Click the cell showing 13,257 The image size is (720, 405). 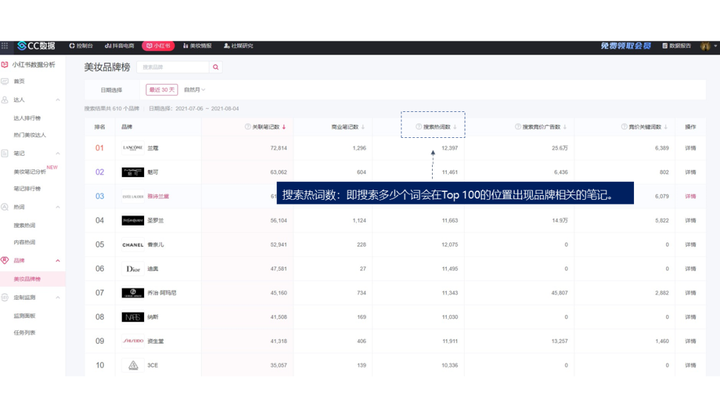tap(559, 341)
